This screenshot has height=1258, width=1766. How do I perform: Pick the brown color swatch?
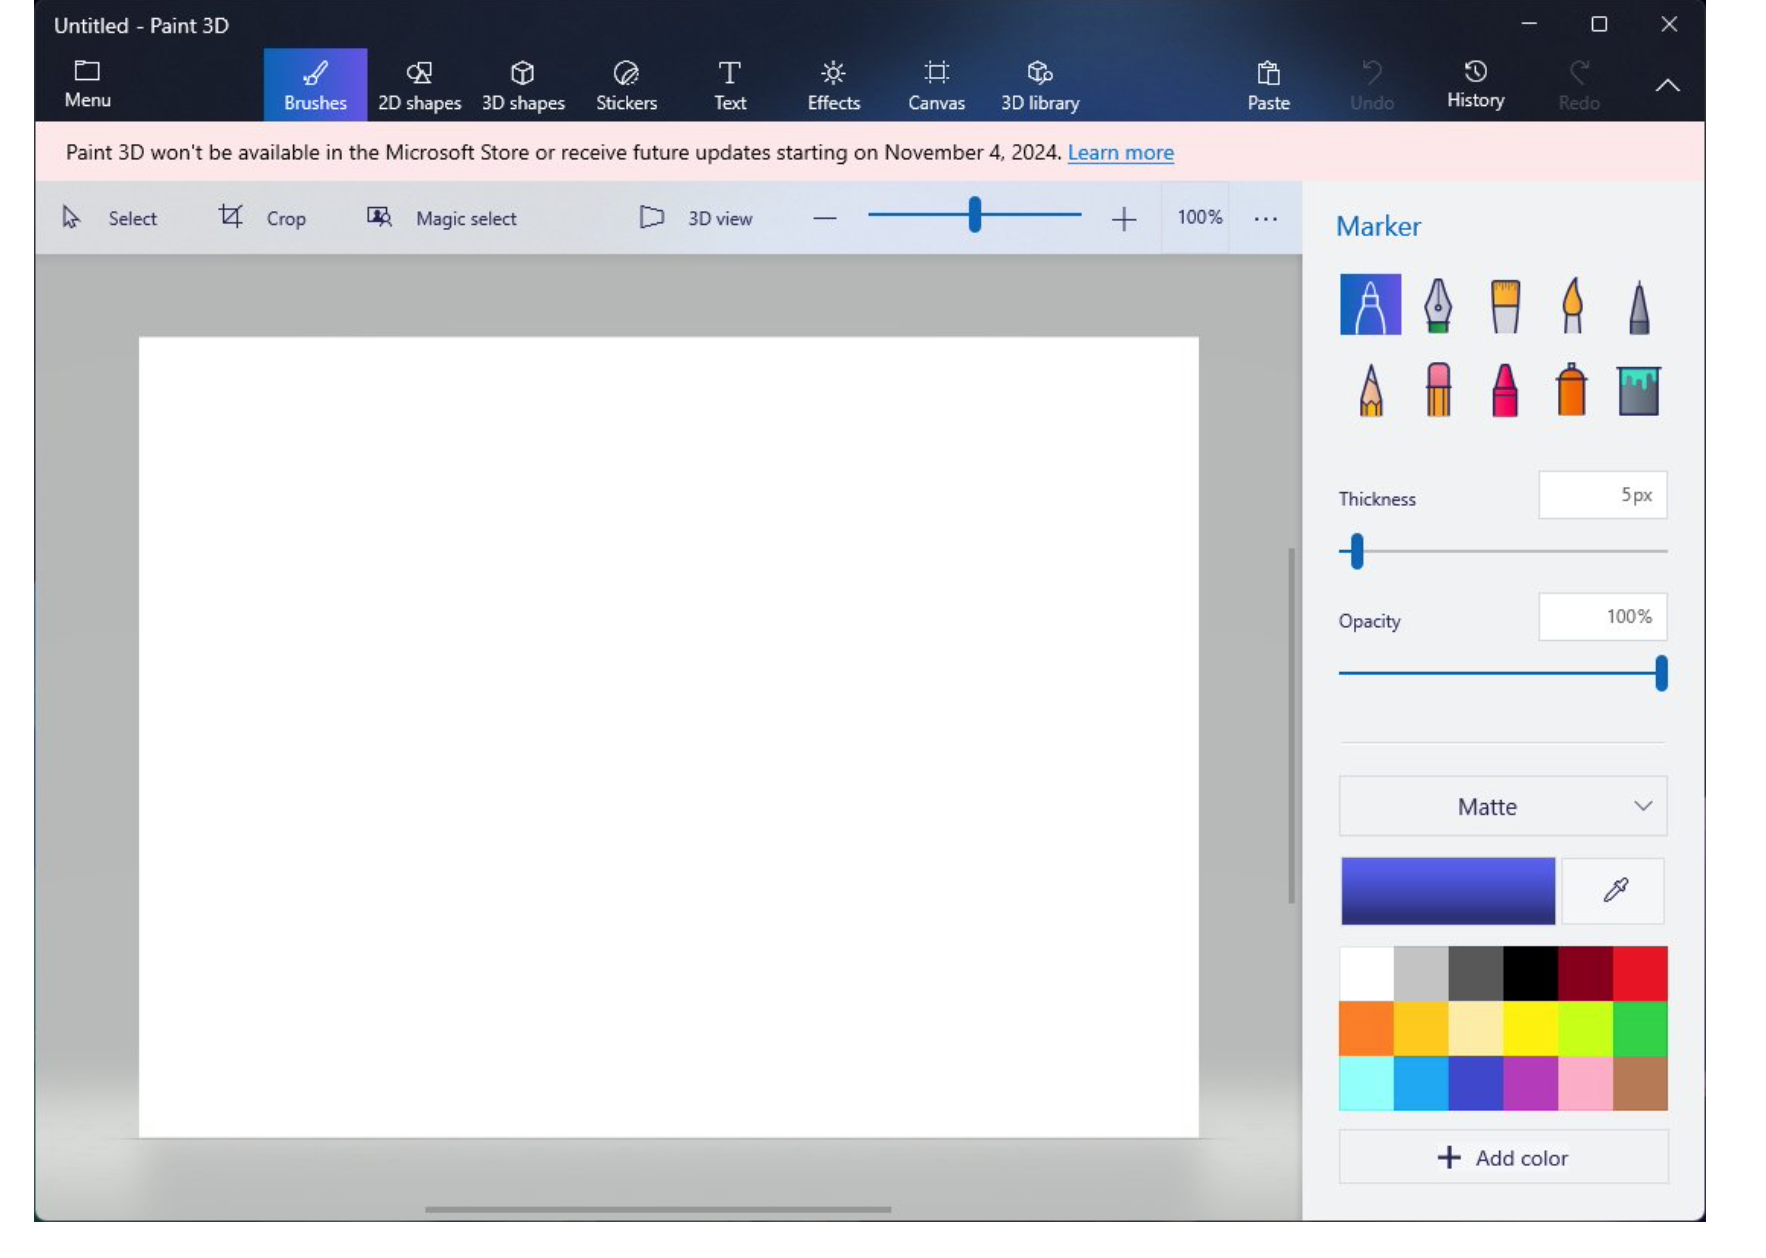(x=1640, y=1083)
